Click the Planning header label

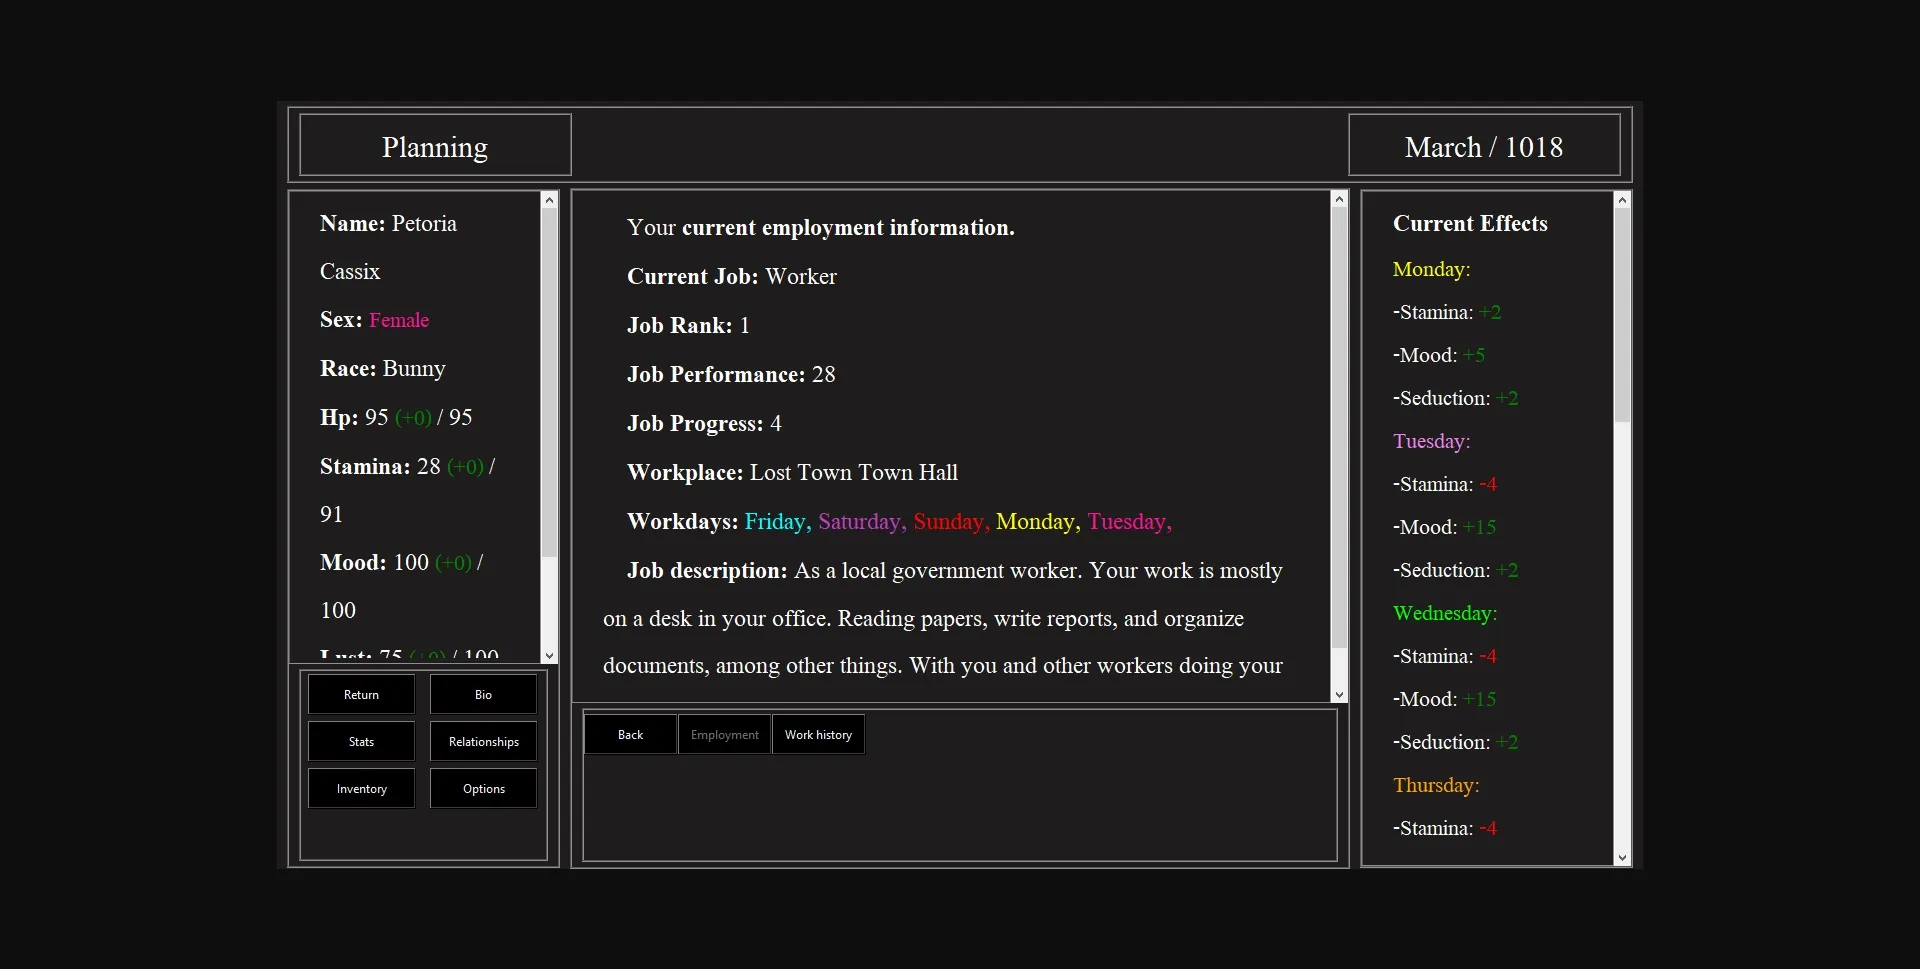click(434, 146)
